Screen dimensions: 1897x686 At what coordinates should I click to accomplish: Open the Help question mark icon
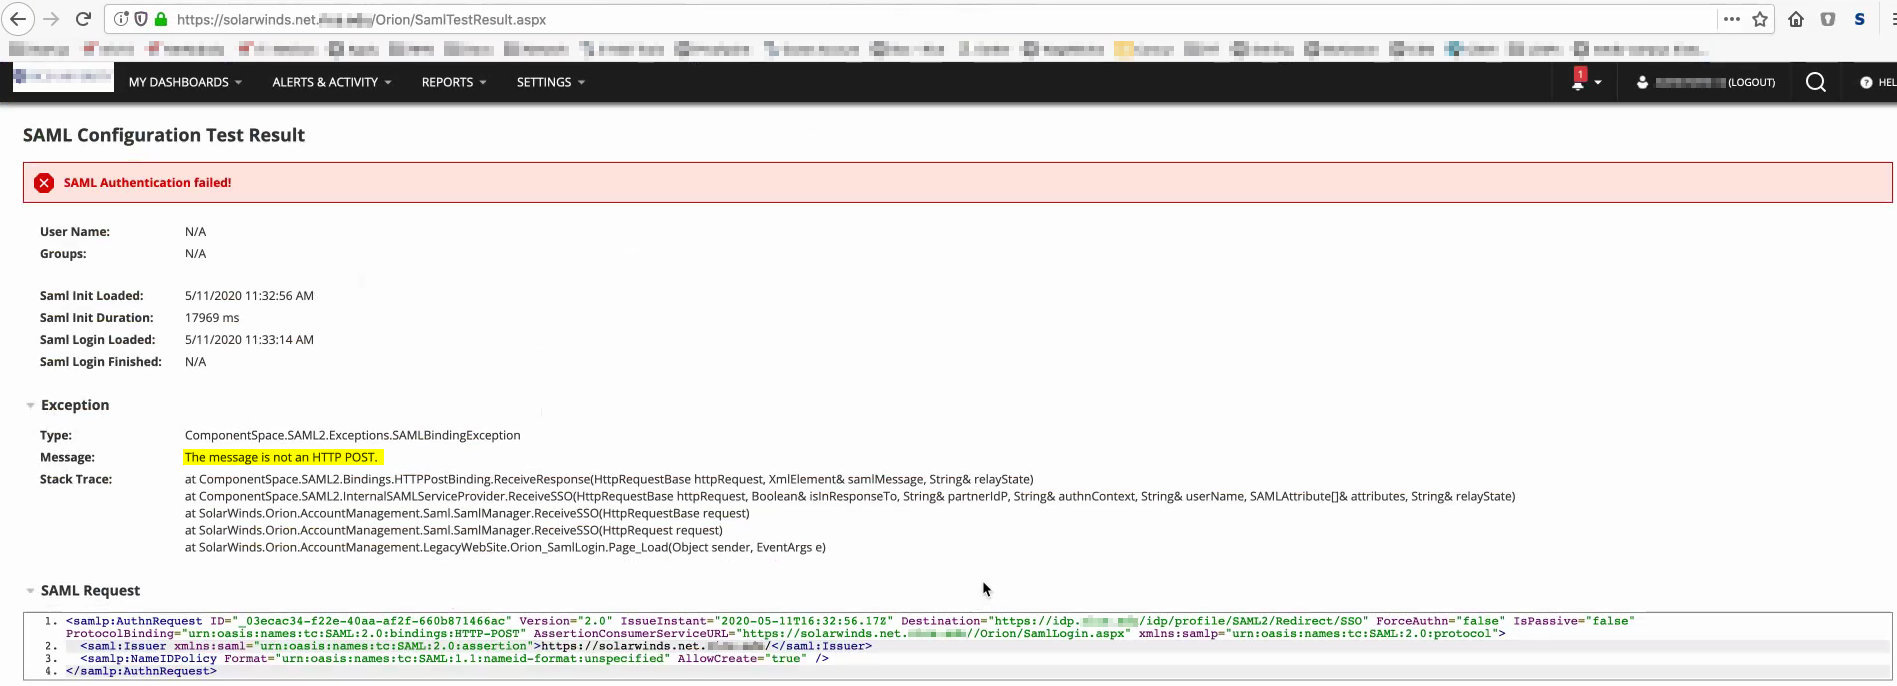click(1866, 82)
